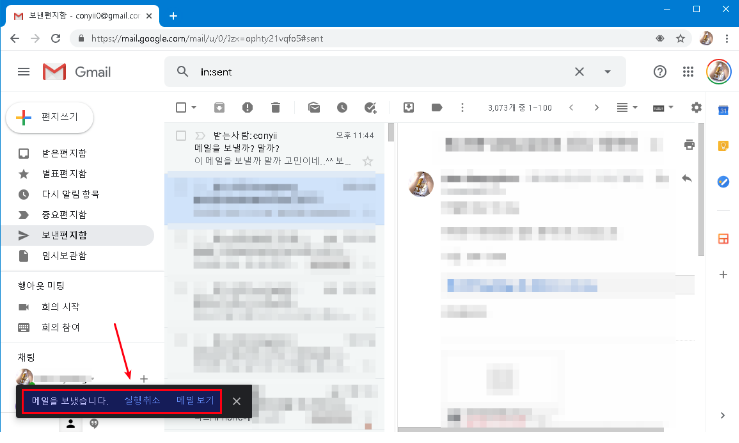Open the 받은편지함 inbox folder

[64, 154]
